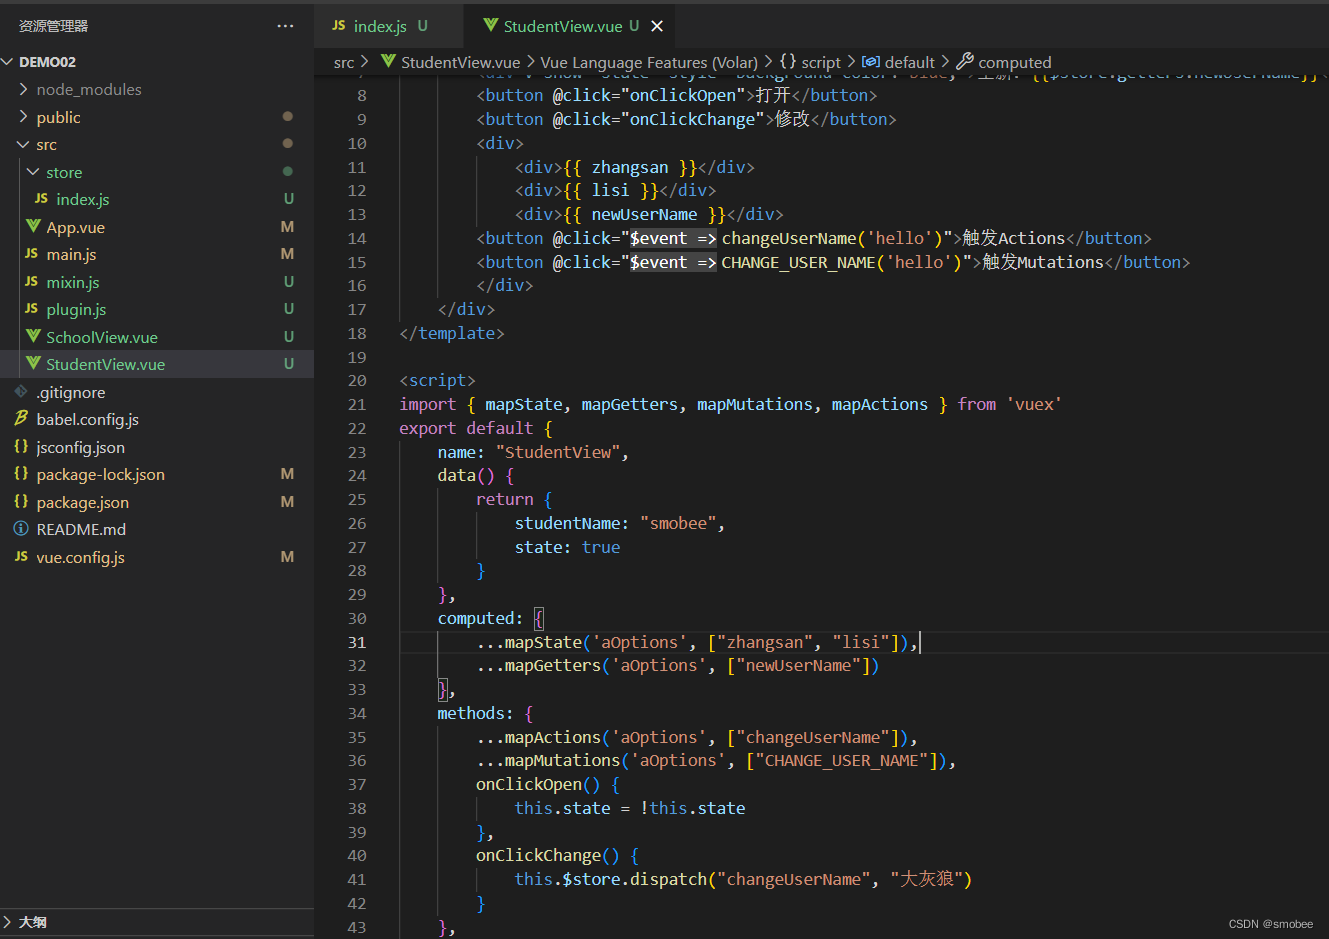Click the default breadcrumb segment

(x=910, y=62)
